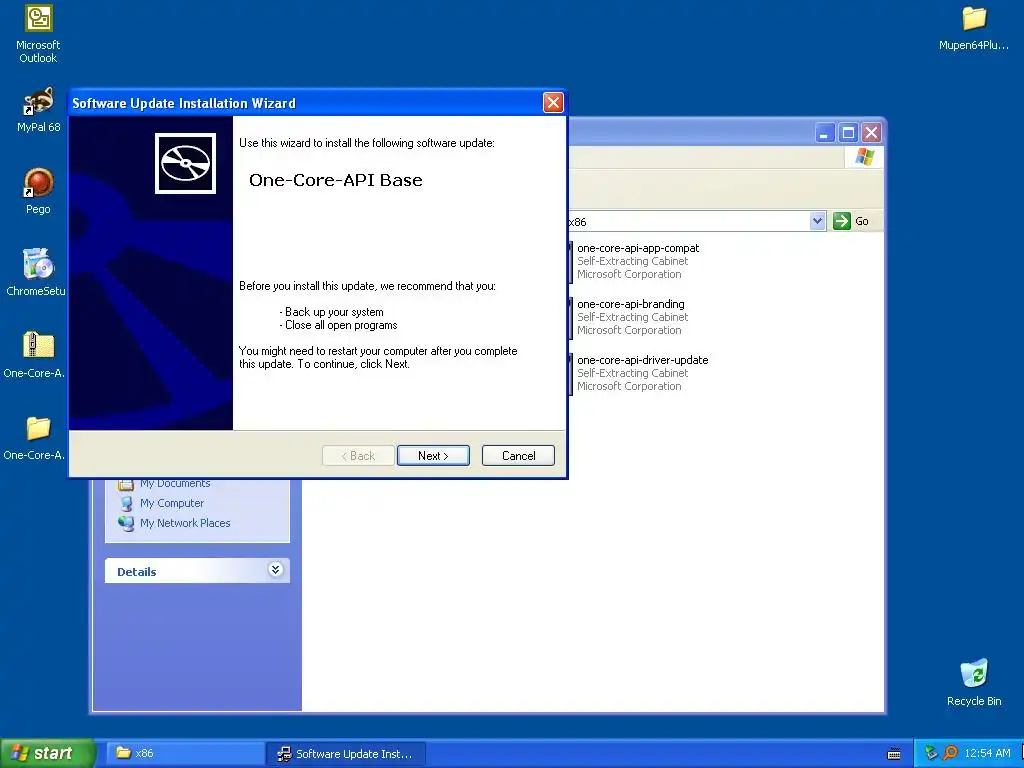Select the One-Core-API folder on desktop
Viewport: 1024px width, 768px height.
(x=35, y=438)
